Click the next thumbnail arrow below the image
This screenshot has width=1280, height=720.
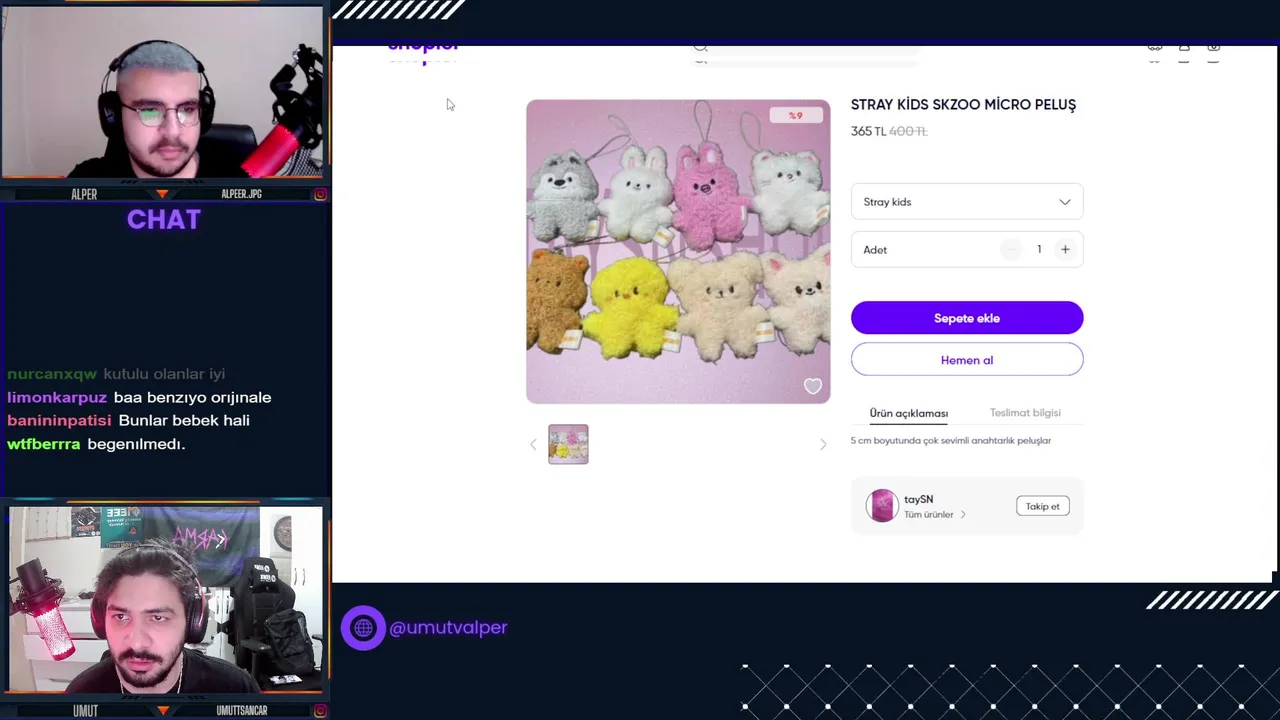(x=823, y=444)
